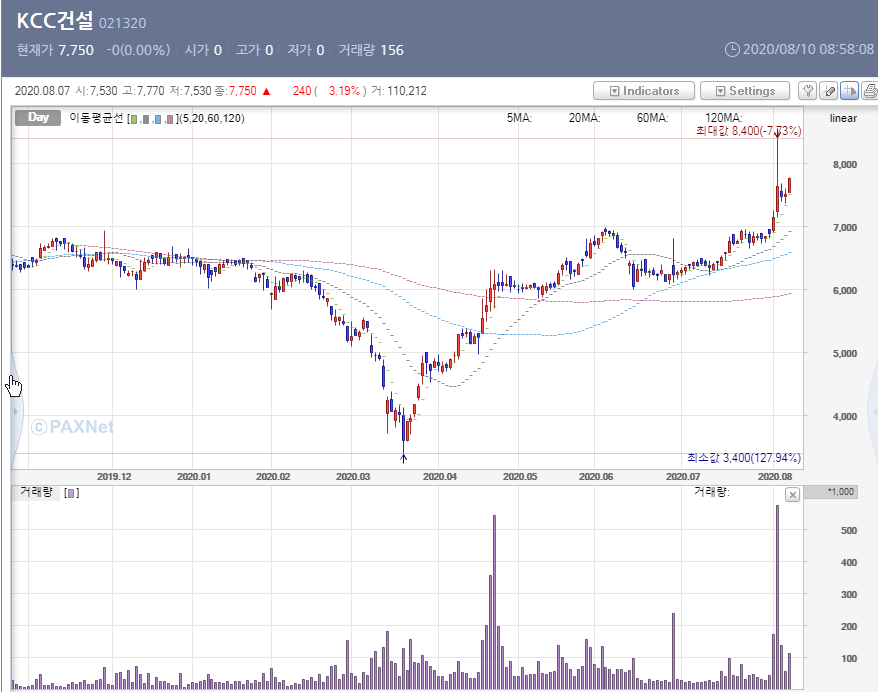Select the eraser drawing tool
The image size is (878, 692).
click(x=829, y=91)
